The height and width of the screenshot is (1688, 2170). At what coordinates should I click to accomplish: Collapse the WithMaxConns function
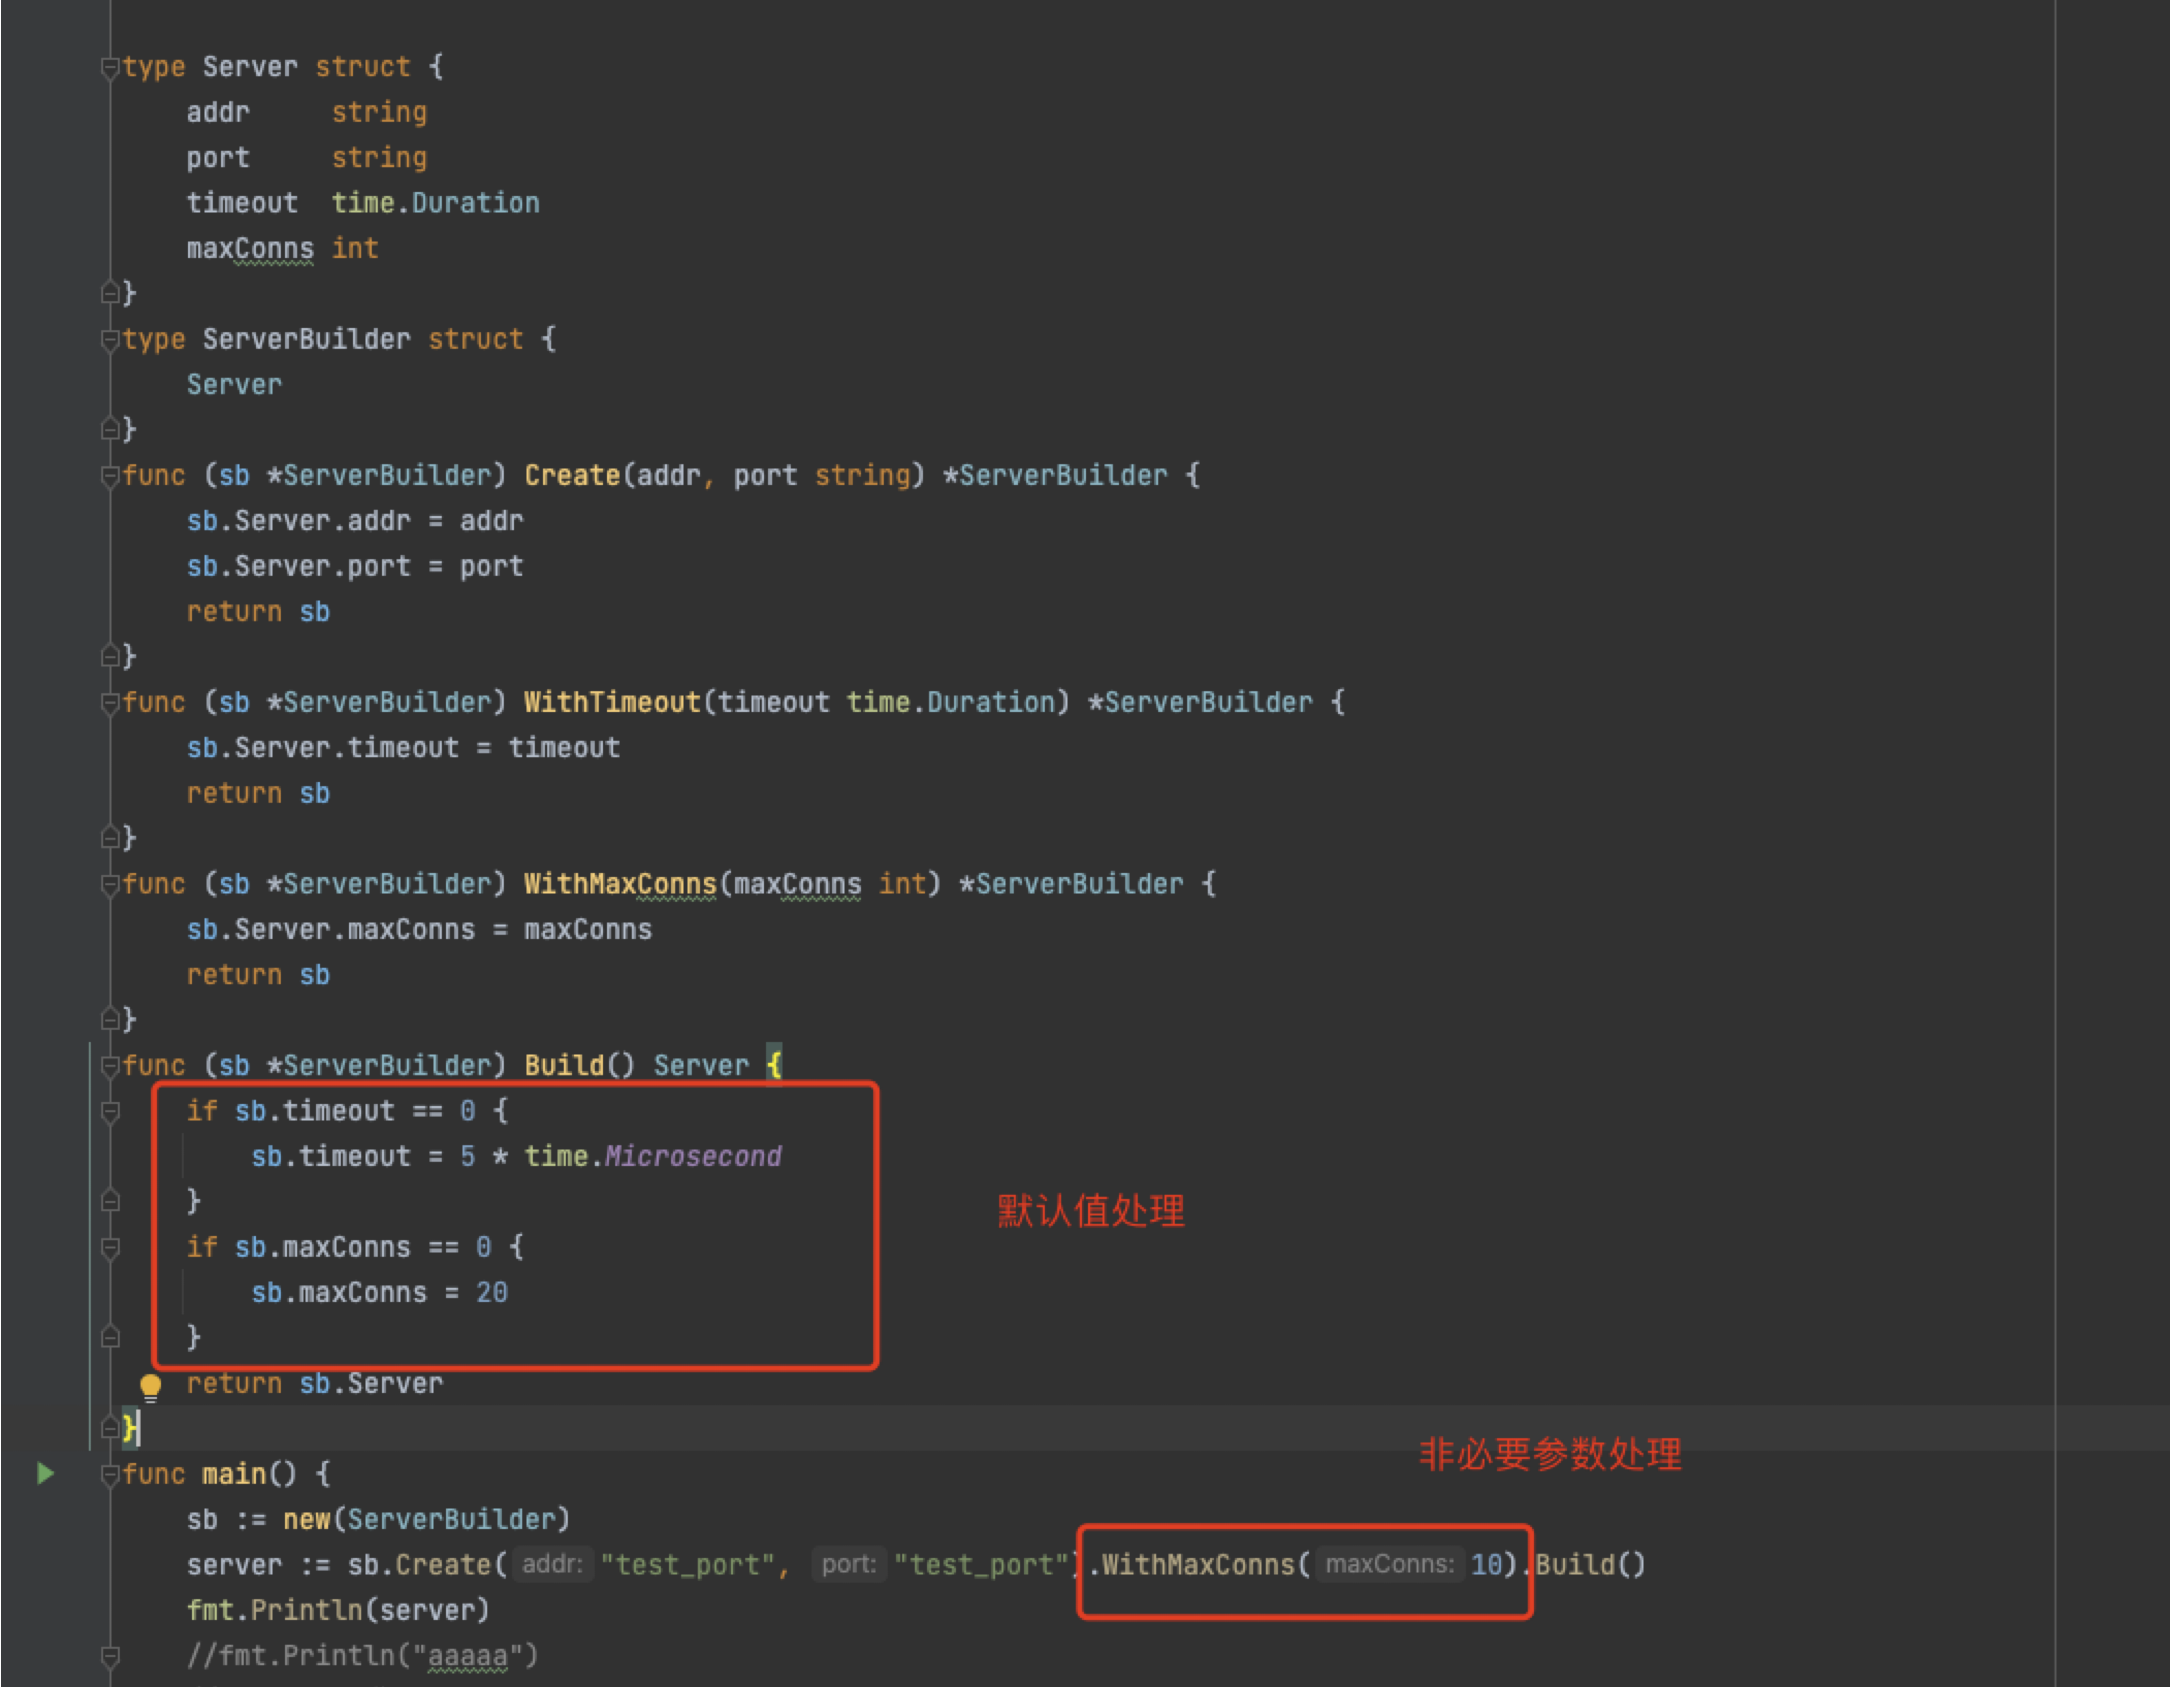coord(110,884)
